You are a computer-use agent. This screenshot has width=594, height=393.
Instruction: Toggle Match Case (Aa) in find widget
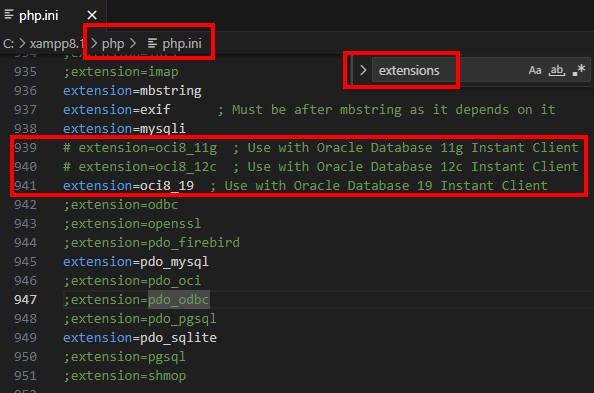(x=535, y=70)
